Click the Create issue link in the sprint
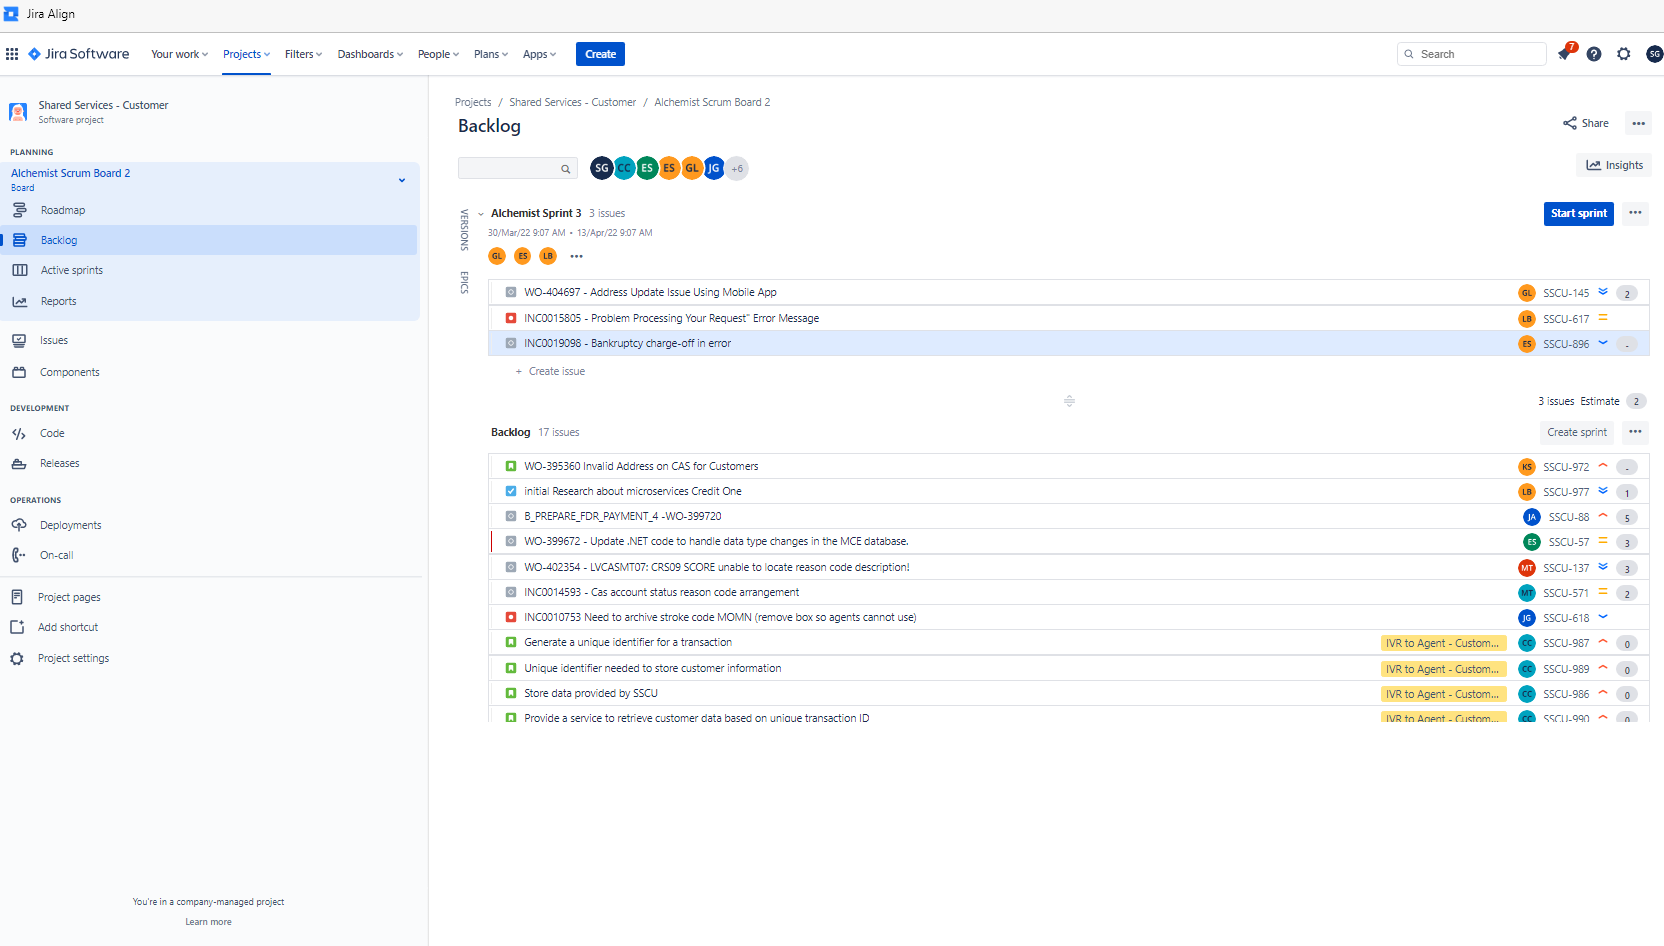This screenshot has width=1664, height=946. tap(550, 371)
